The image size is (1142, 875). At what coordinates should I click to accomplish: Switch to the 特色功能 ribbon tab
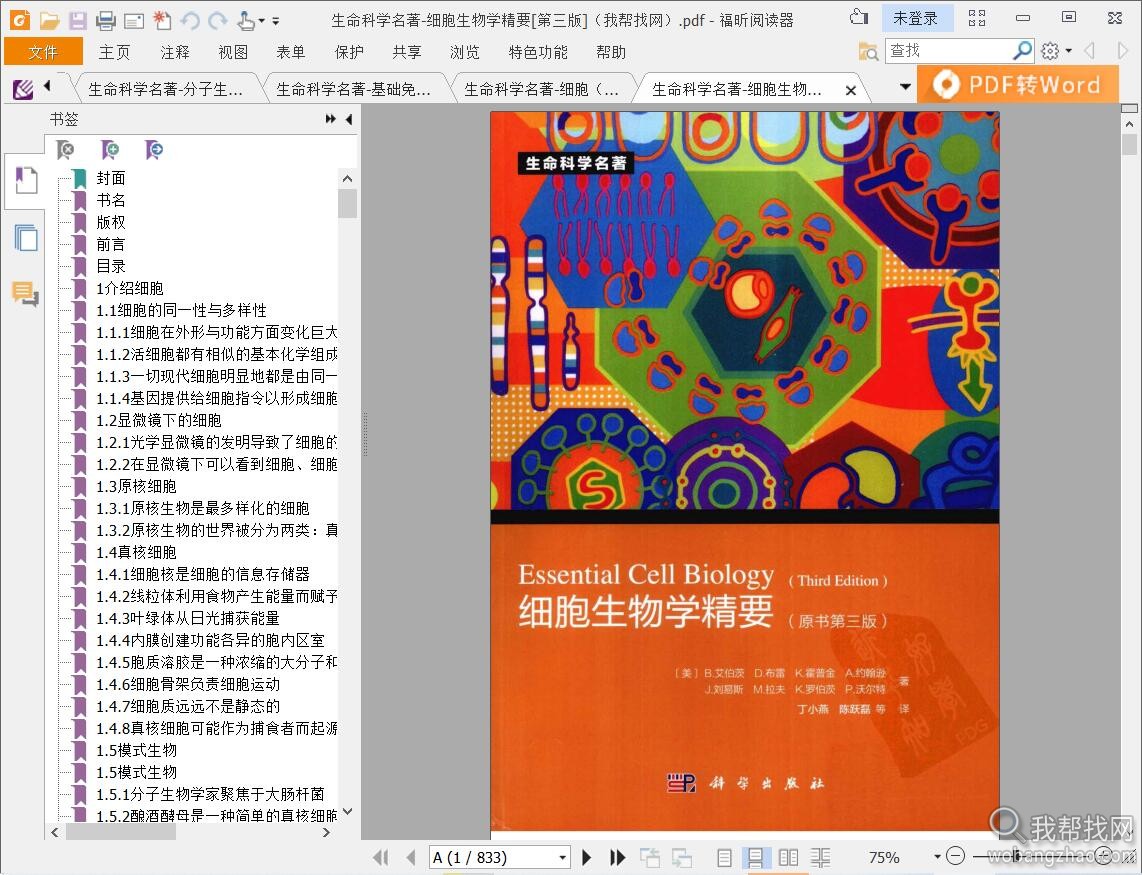(538, 52)
